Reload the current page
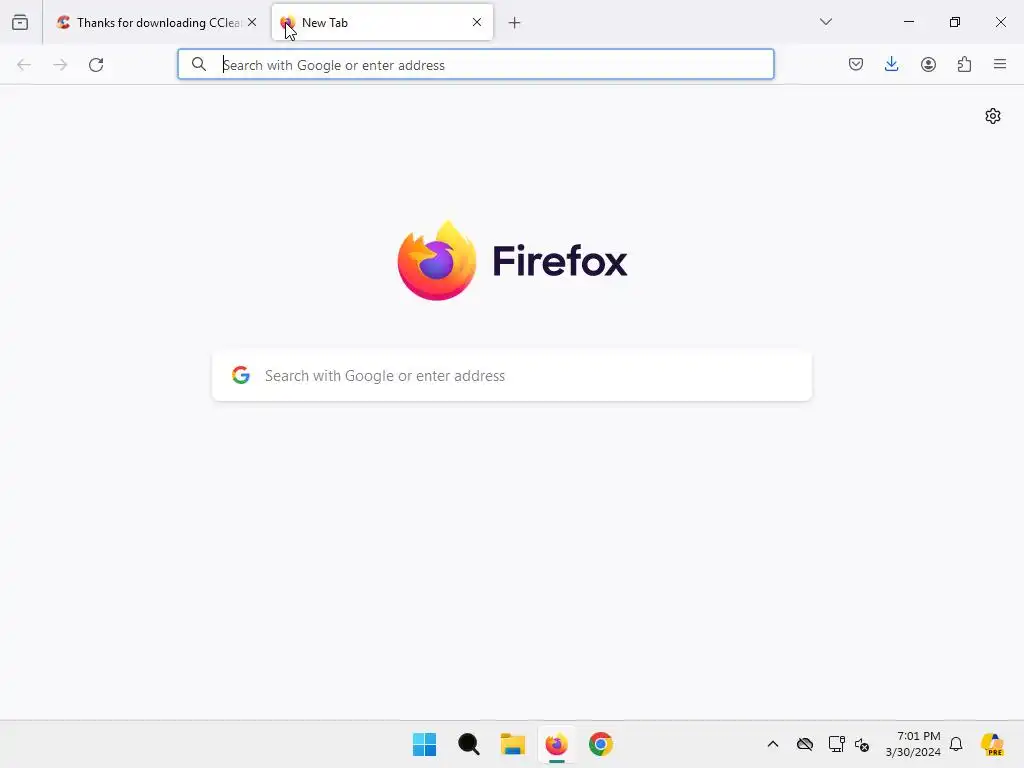Screen dimensions: 1024x768 [97, 65]
